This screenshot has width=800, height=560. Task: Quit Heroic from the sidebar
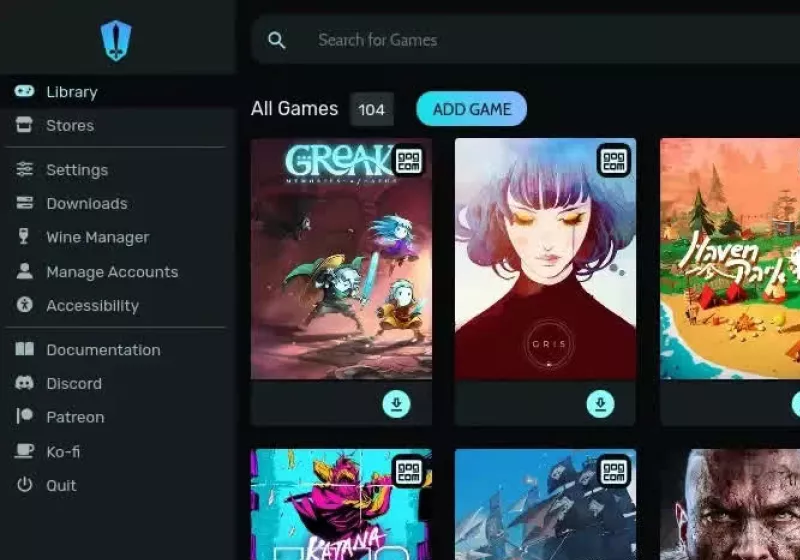coord(60,486)
